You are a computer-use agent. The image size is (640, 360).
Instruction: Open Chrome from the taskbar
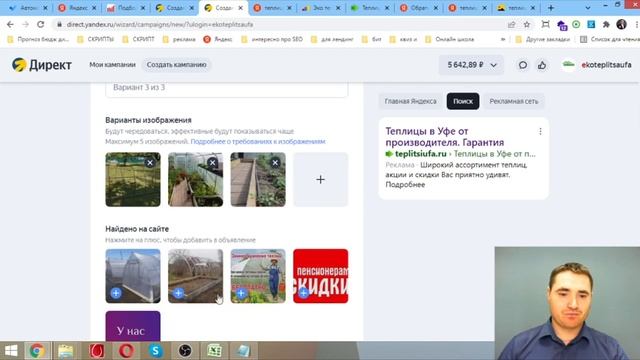pos(36,351)
